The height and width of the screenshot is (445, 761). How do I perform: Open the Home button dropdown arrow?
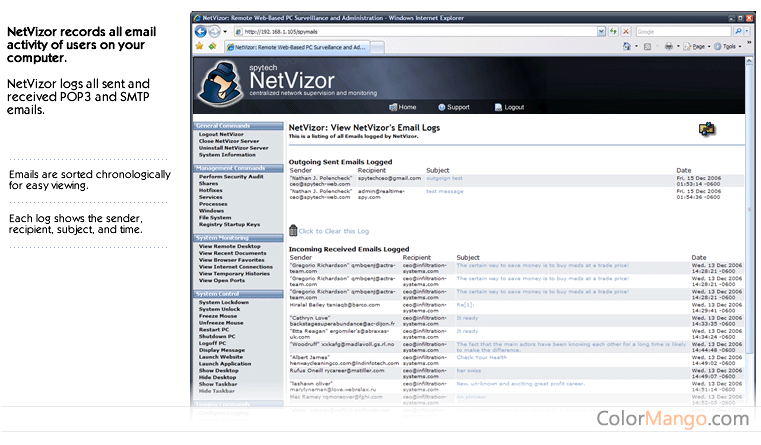[636, 47]
